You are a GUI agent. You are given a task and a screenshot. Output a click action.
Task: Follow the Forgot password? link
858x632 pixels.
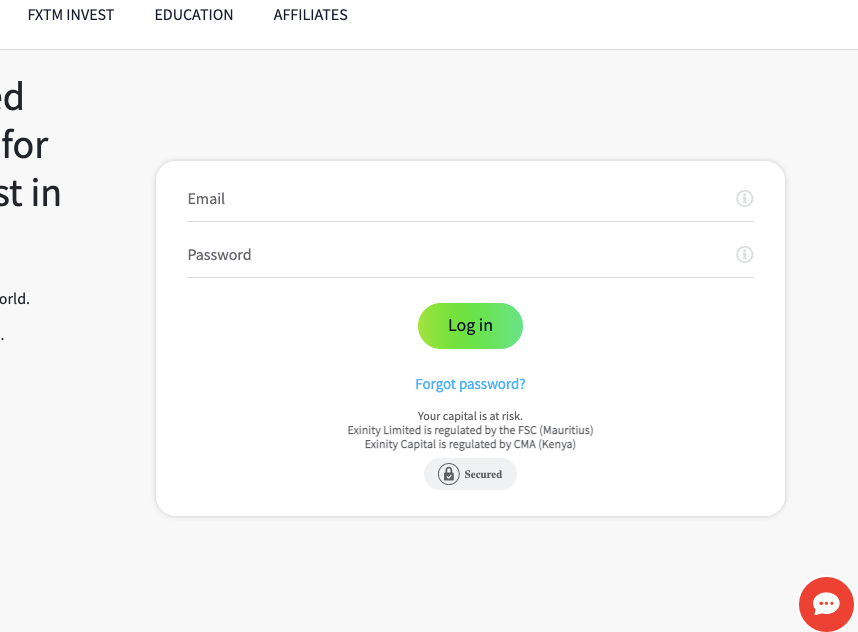470,384
